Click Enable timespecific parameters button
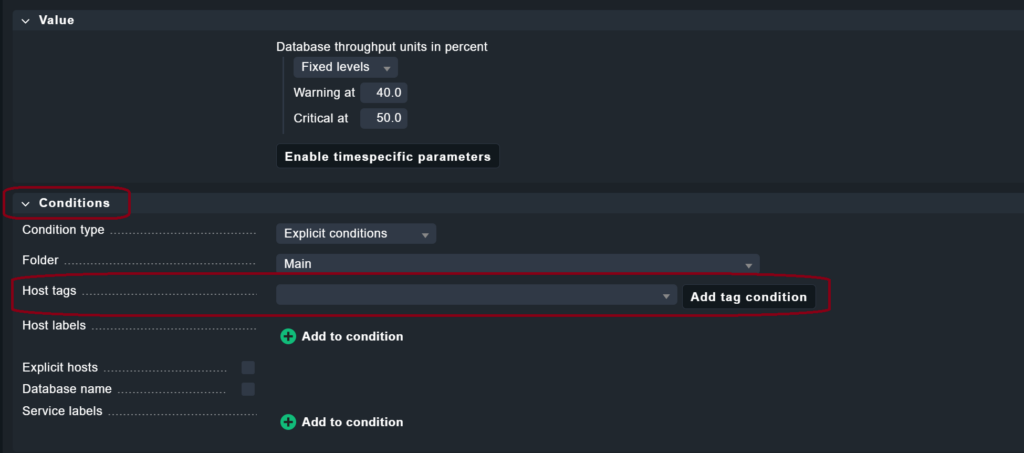Viewport: 1024px width, 453px height. click(387, 157)
